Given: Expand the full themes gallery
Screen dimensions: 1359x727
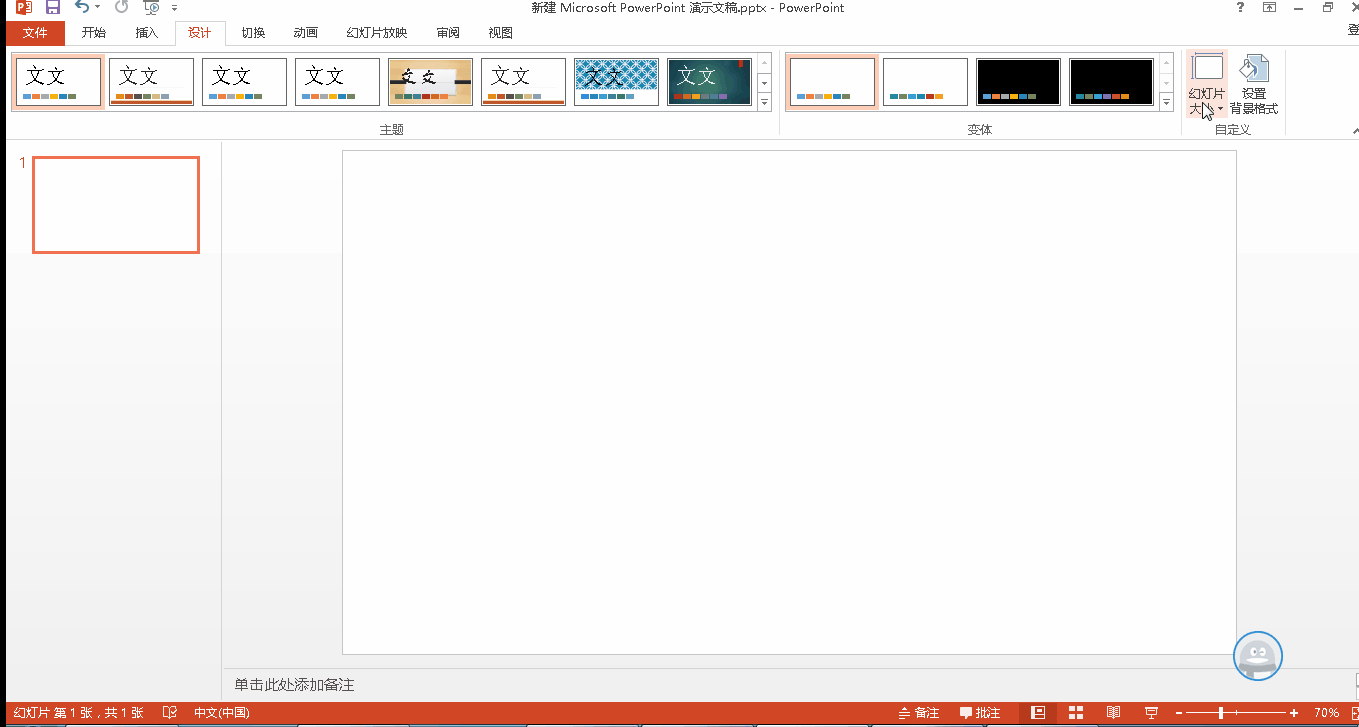Looking at the screenshot, I should [x=765, y=101].
